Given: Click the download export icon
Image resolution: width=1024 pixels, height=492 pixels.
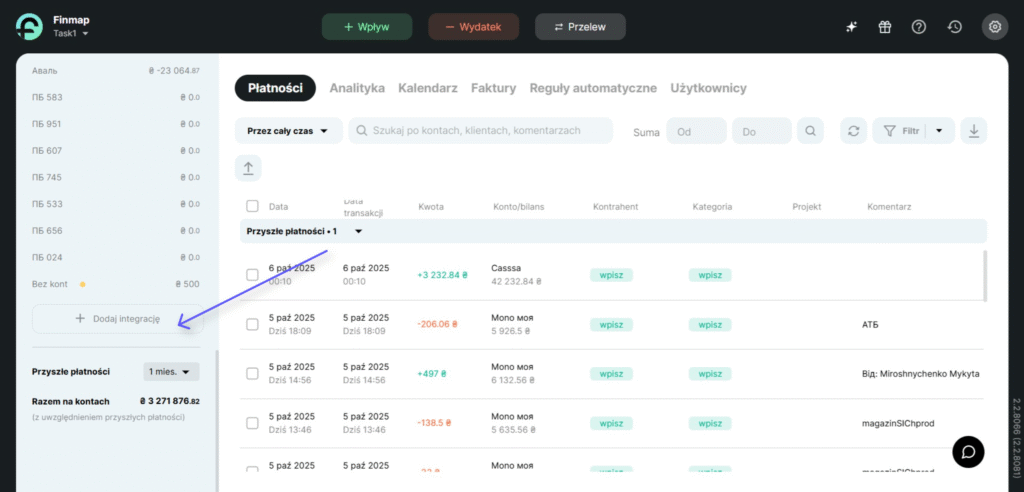Looking at the screenshot, I should click(x=974, y=131).
